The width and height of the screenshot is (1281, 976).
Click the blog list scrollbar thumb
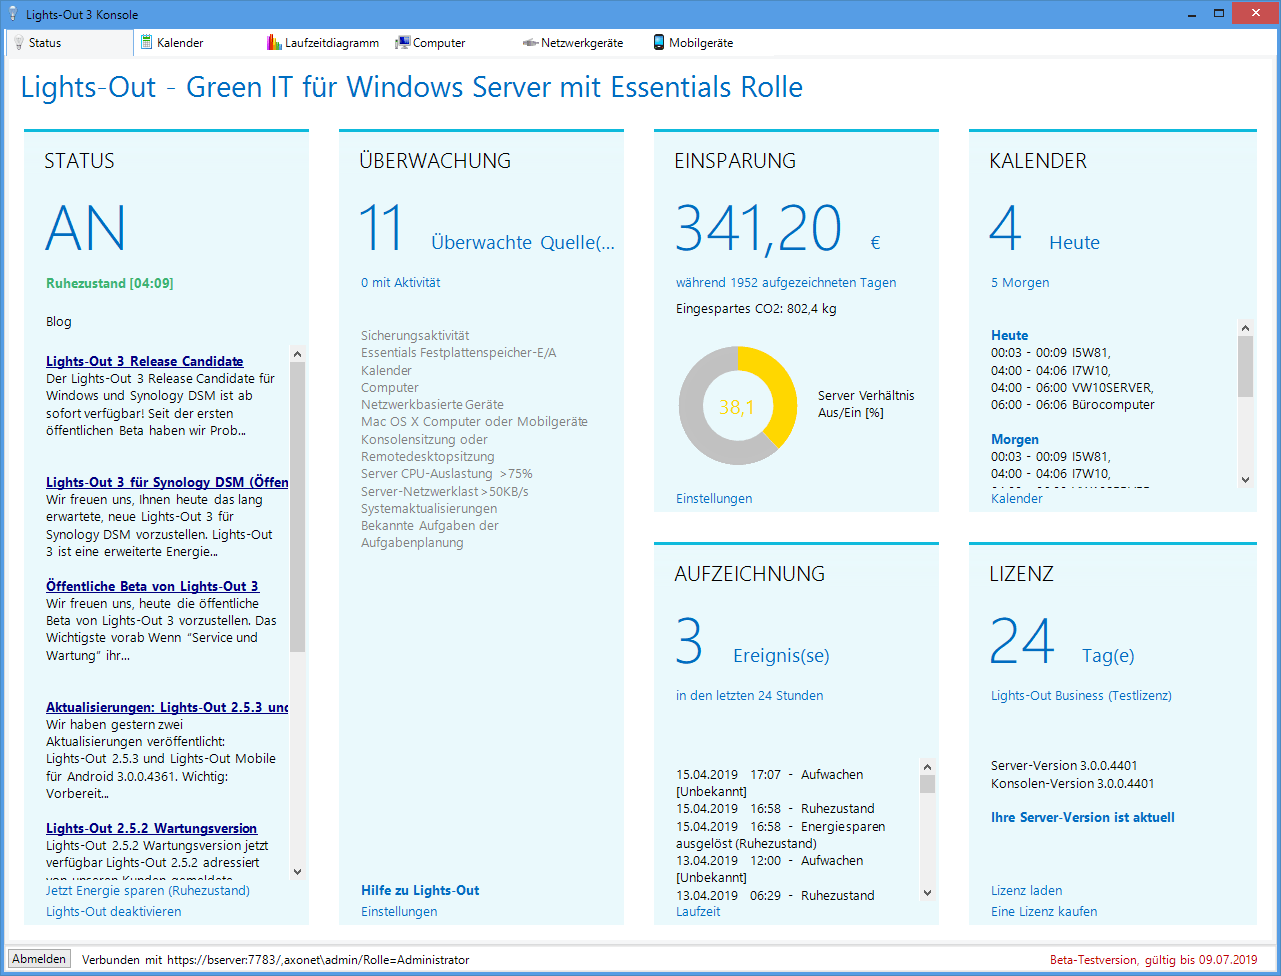point(297,507)
